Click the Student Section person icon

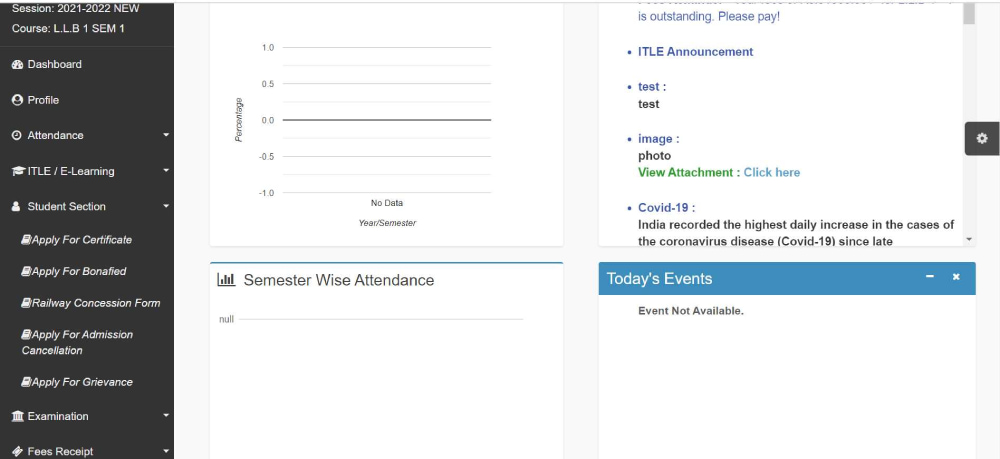pos(17,207)
